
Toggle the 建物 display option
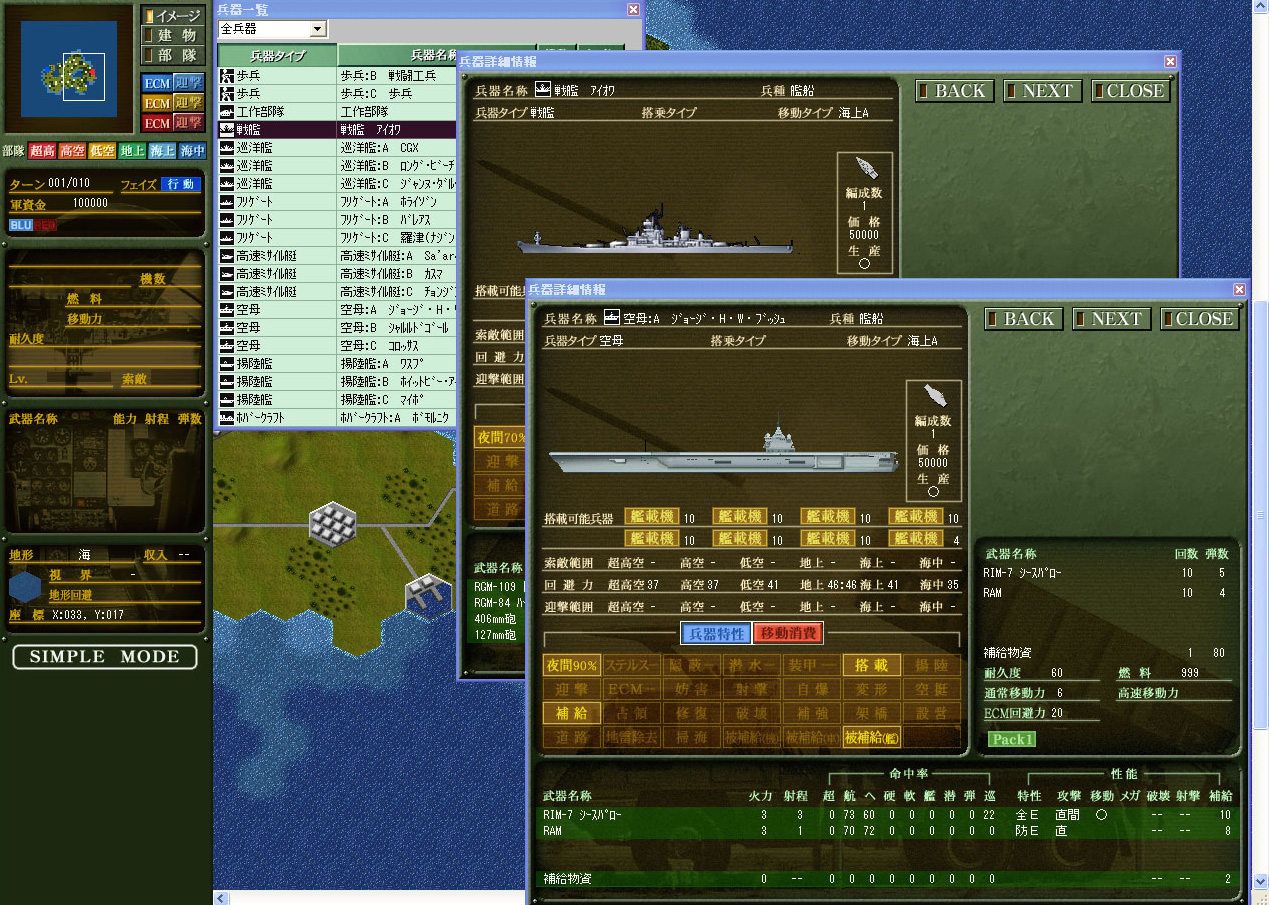pyautogui.click(x=173, y=36)
